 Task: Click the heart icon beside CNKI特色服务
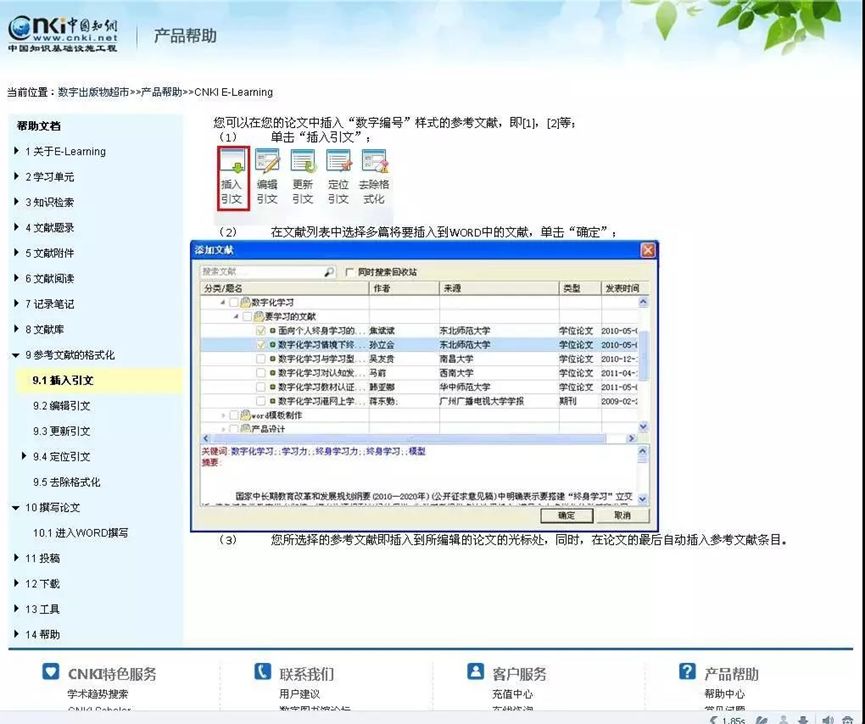(x=51, y=672)
